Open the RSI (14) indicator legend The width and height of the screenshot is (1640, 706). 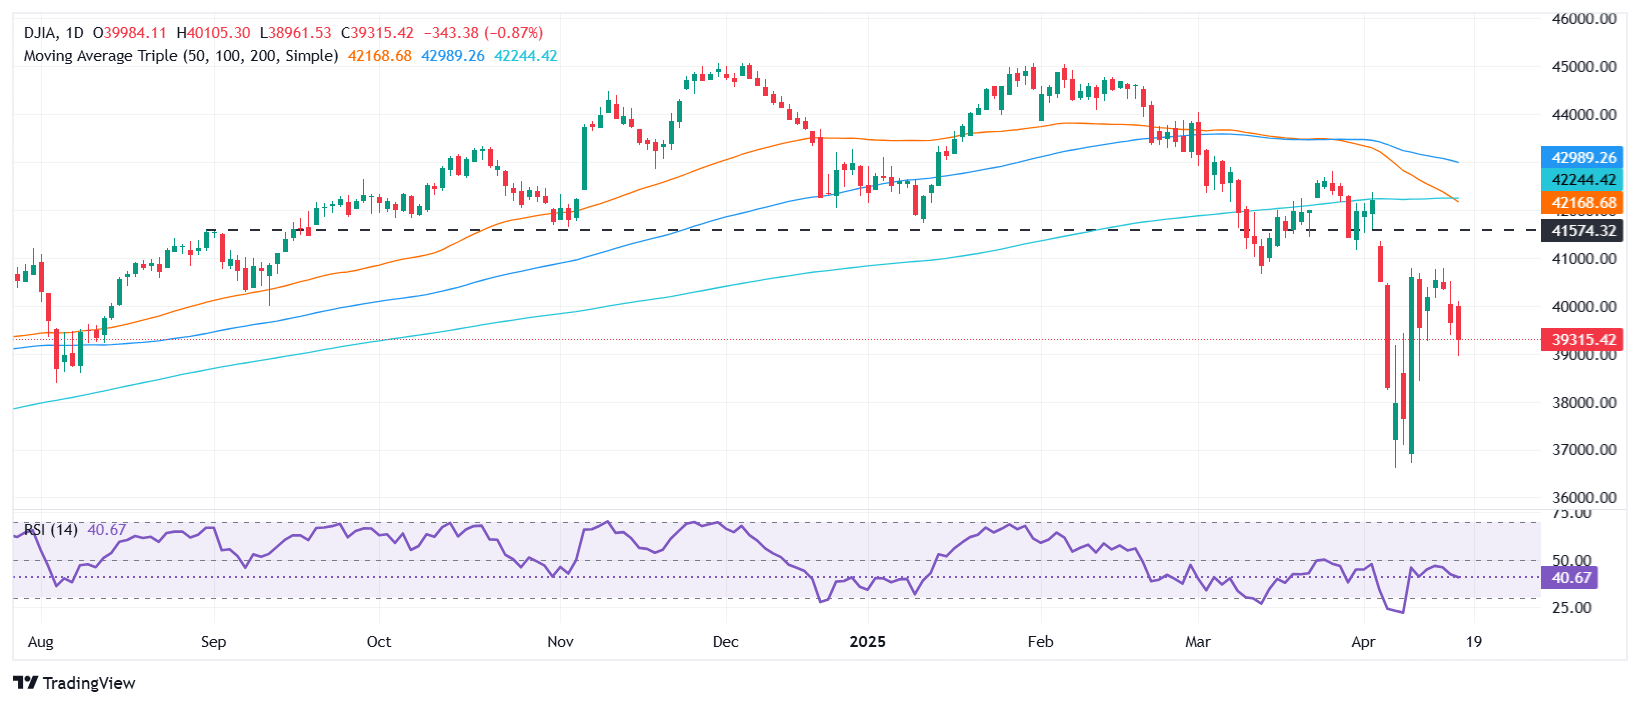[50, 529]
